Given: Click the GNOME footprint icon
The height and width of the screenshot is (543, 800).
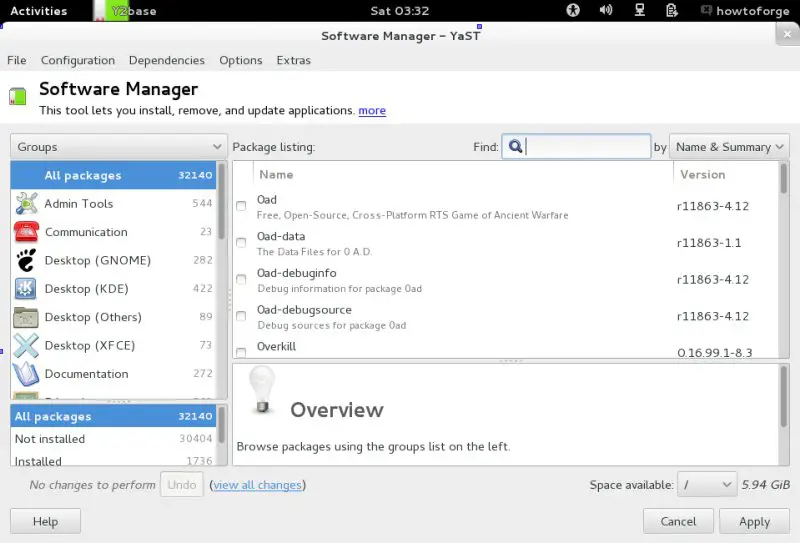Looking at the screenshot, I should (26, 260).
